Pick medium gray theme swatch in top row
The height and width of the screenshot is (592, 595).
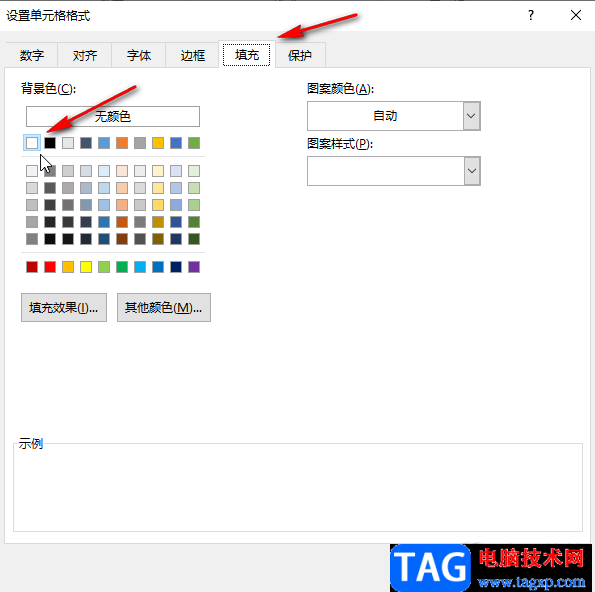point(140,143)
